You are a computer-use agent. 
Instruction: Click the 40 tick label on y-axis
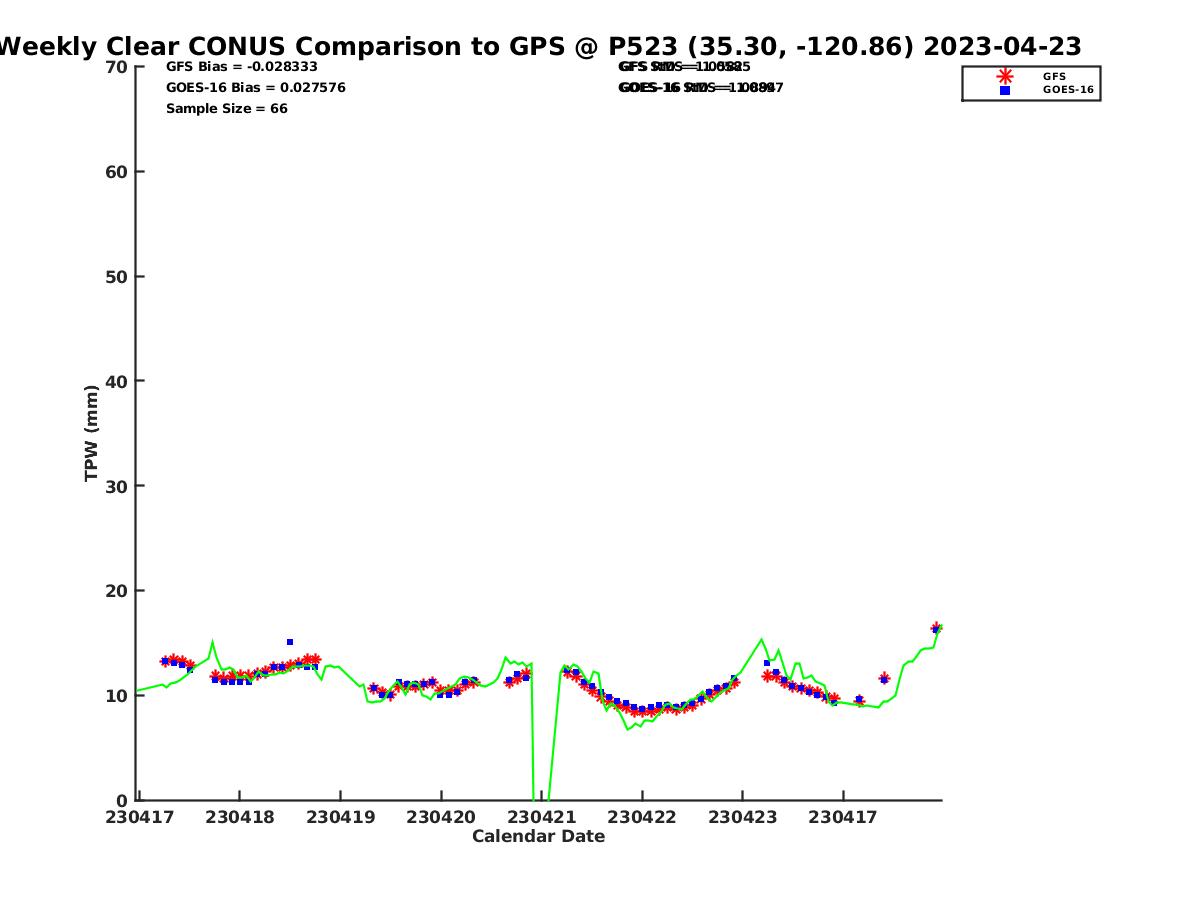tap(117, 381)
